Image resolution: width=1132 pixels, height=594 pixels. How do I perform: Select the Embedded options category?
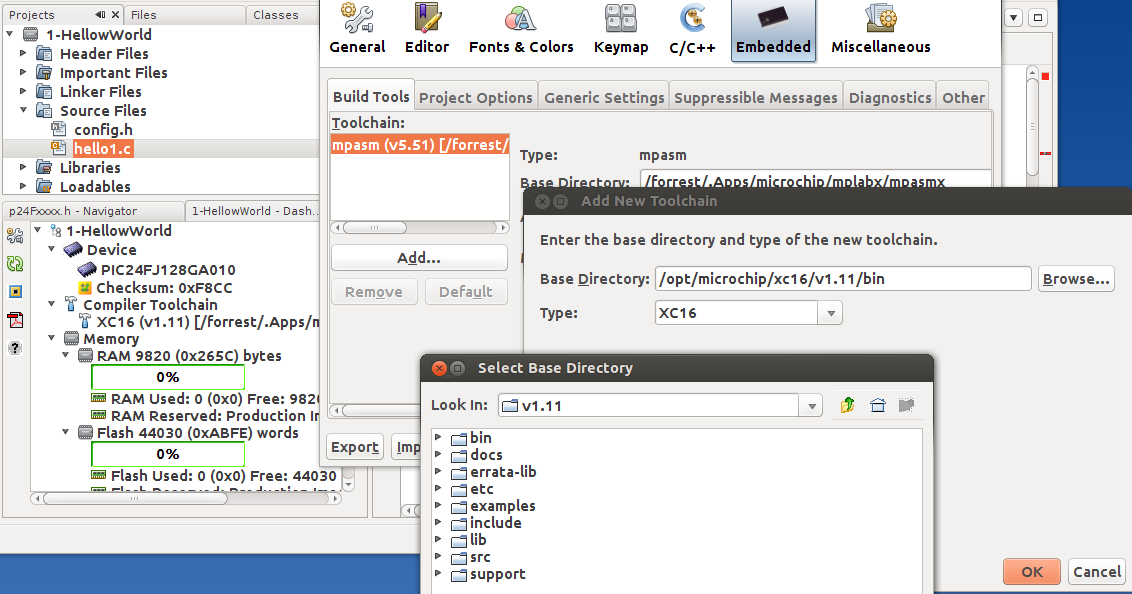[773, 30]
